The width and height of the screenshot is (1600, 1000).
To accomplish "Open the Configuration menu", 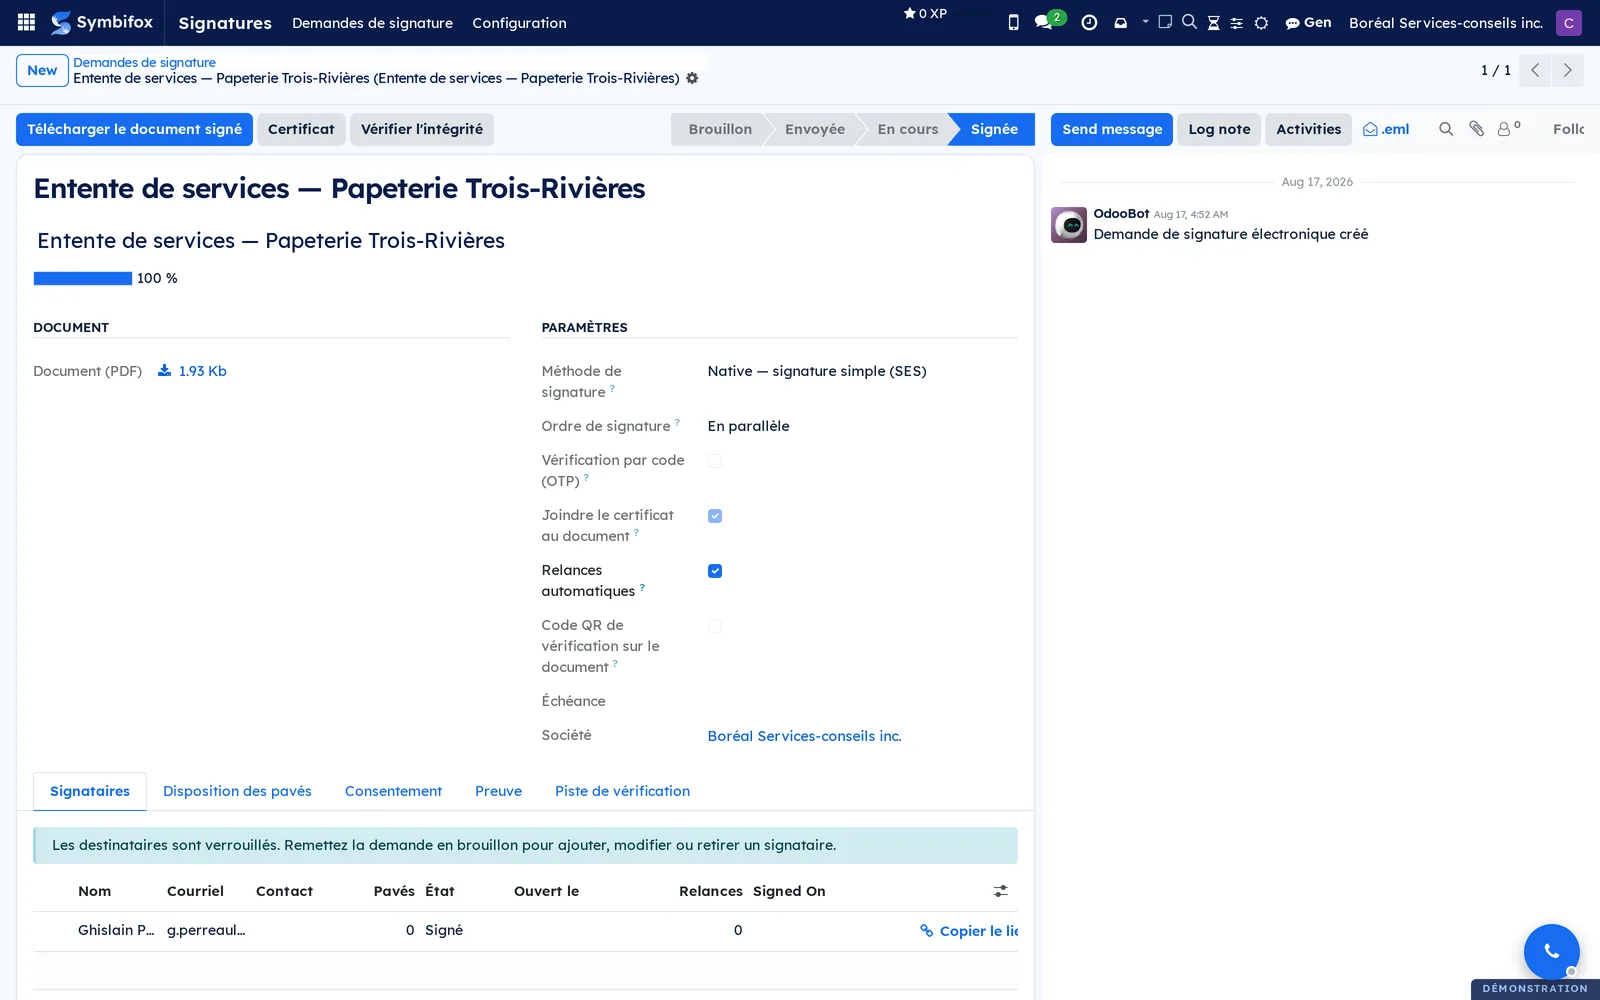I will (x=519, y=22).
